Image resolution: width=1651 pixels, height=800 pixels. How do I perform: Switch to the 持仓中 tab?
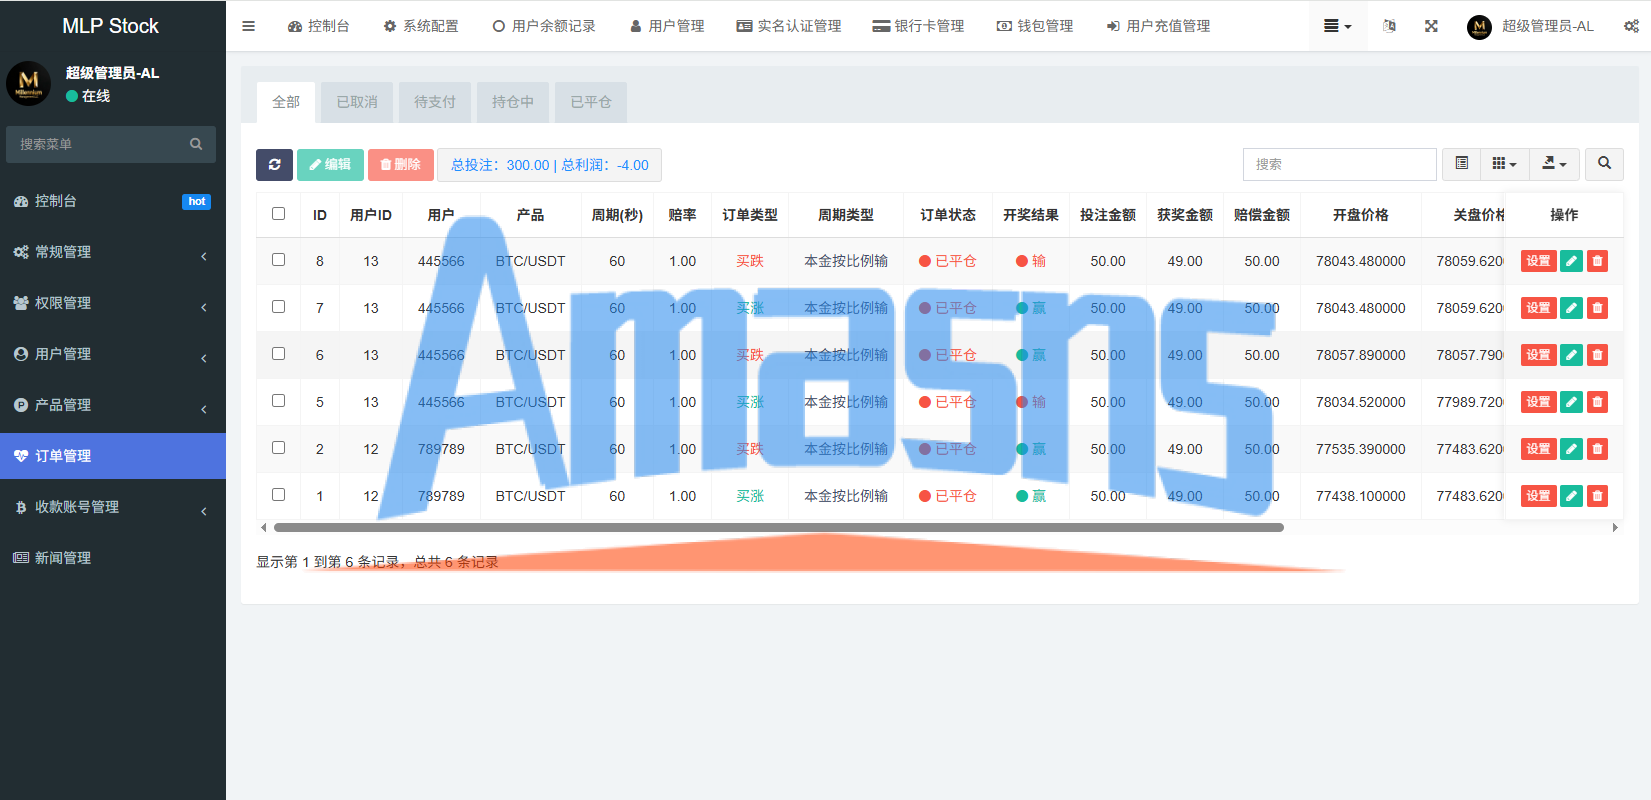(x=513, y=102)
